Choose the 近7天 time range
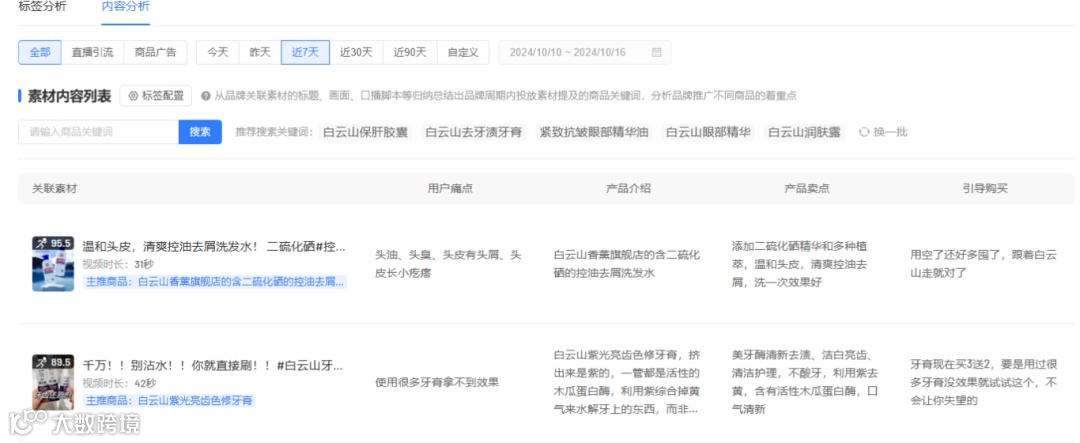This screenshot has width=1080, height=443. tap(305, 52)
